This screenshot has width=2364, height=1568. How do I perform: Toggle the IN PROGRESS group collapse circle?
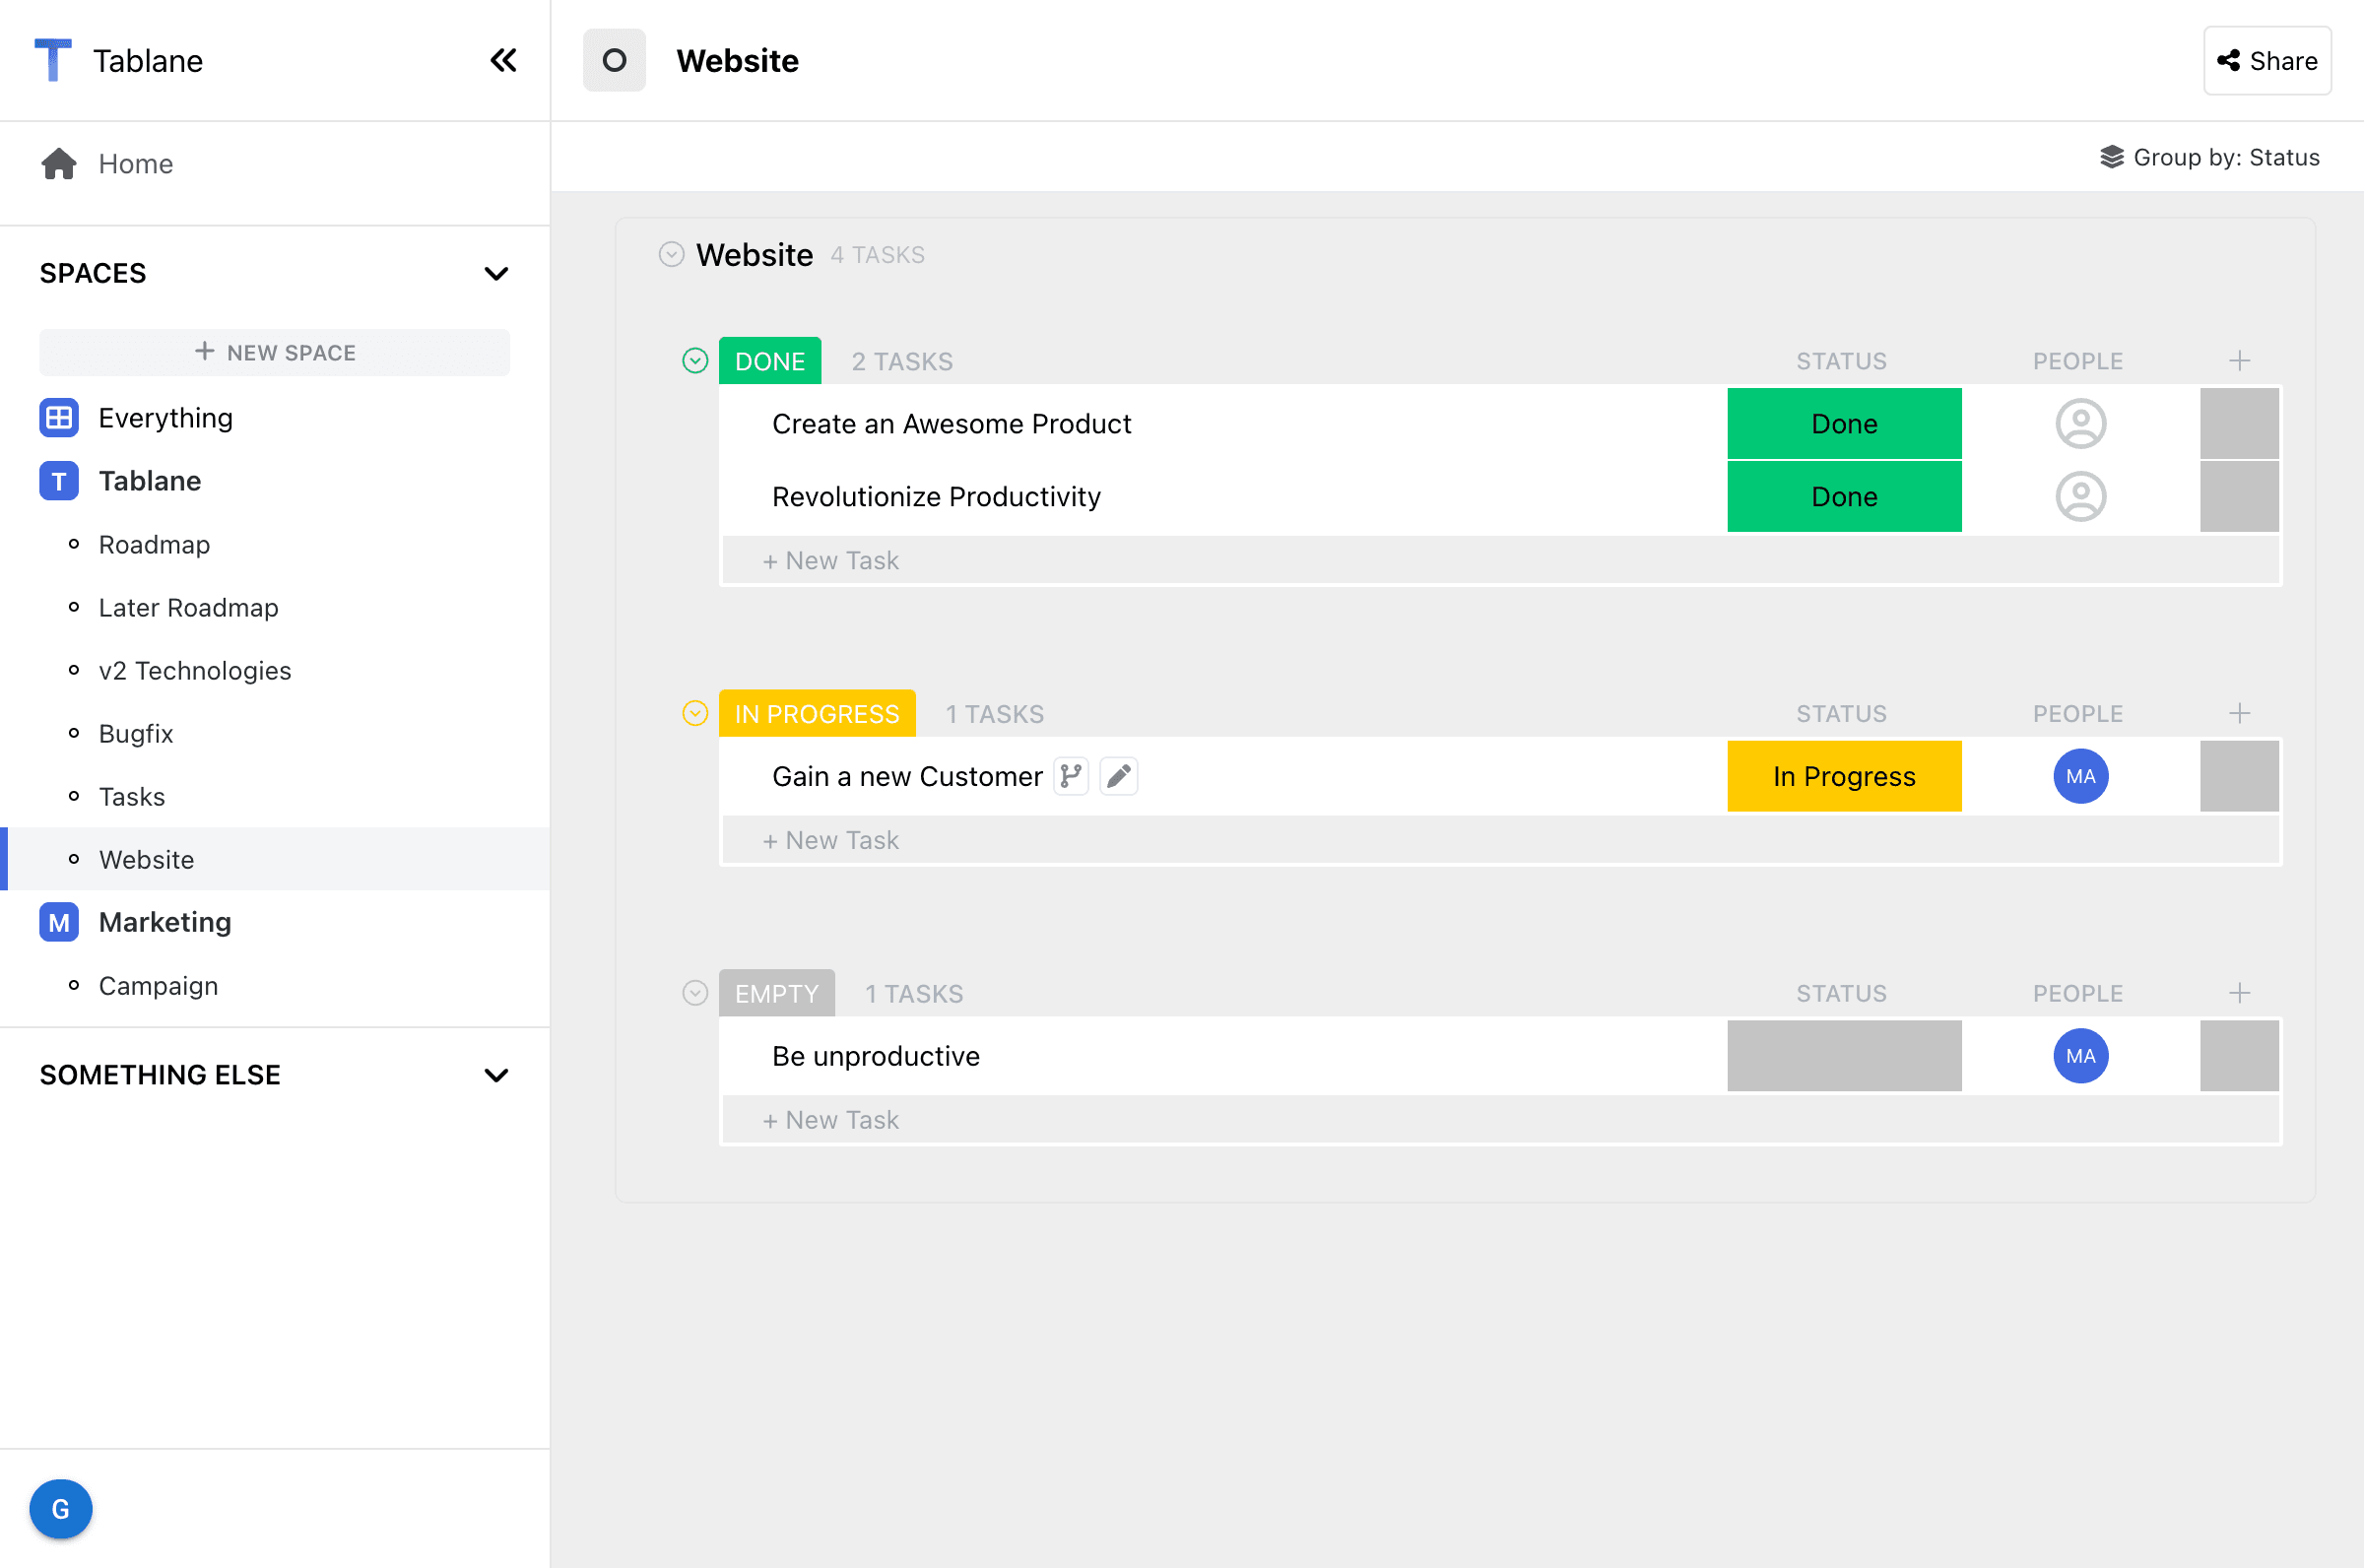point(695,714)
